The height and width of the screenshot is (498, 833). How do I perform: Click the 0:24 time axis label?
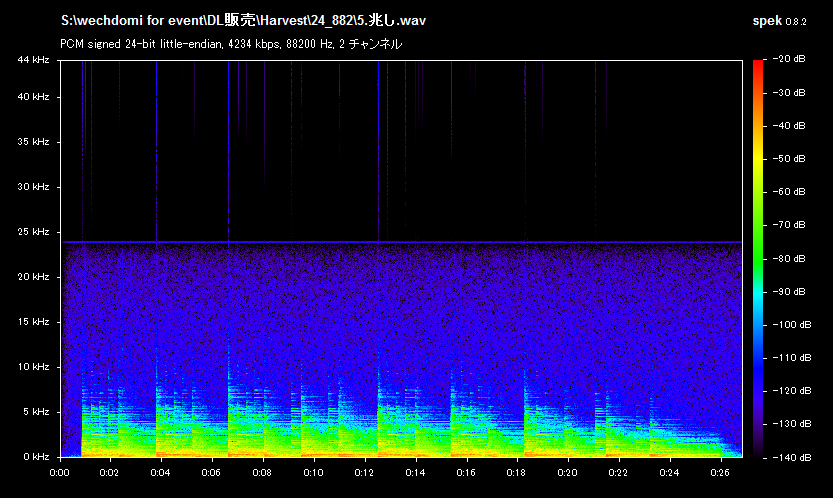(x=669, y=473)
